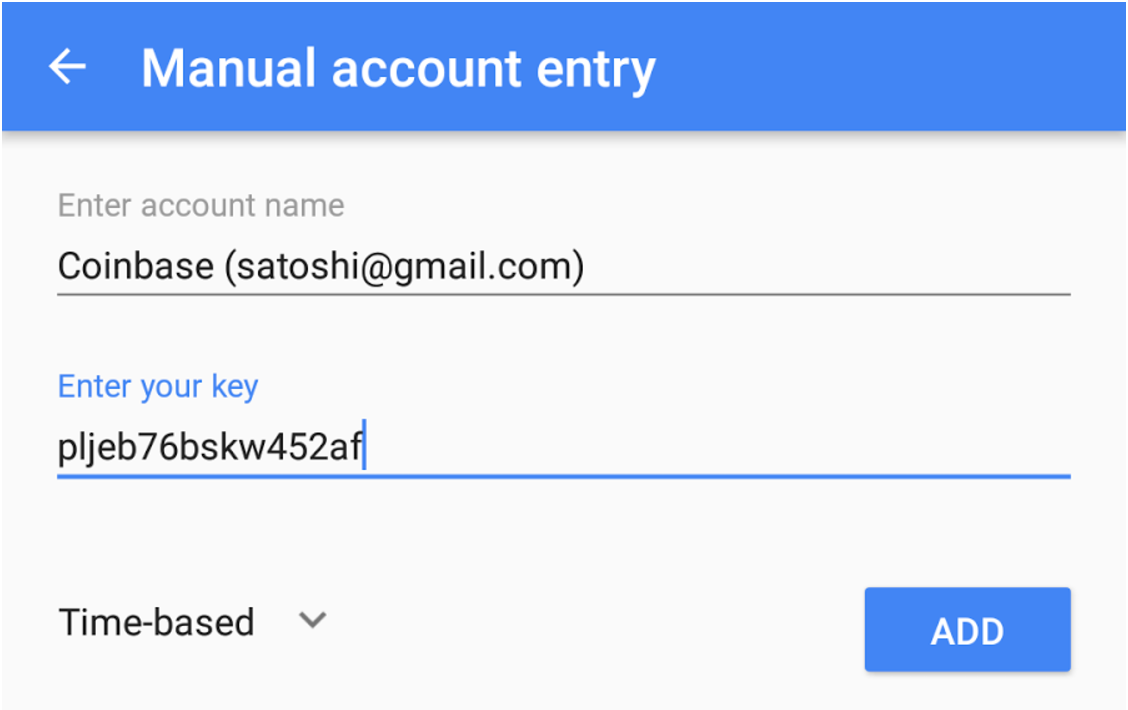The width and height of the screenshot is (1128, 710).
Task: Click empty space right of account name text
Action: 827,266
